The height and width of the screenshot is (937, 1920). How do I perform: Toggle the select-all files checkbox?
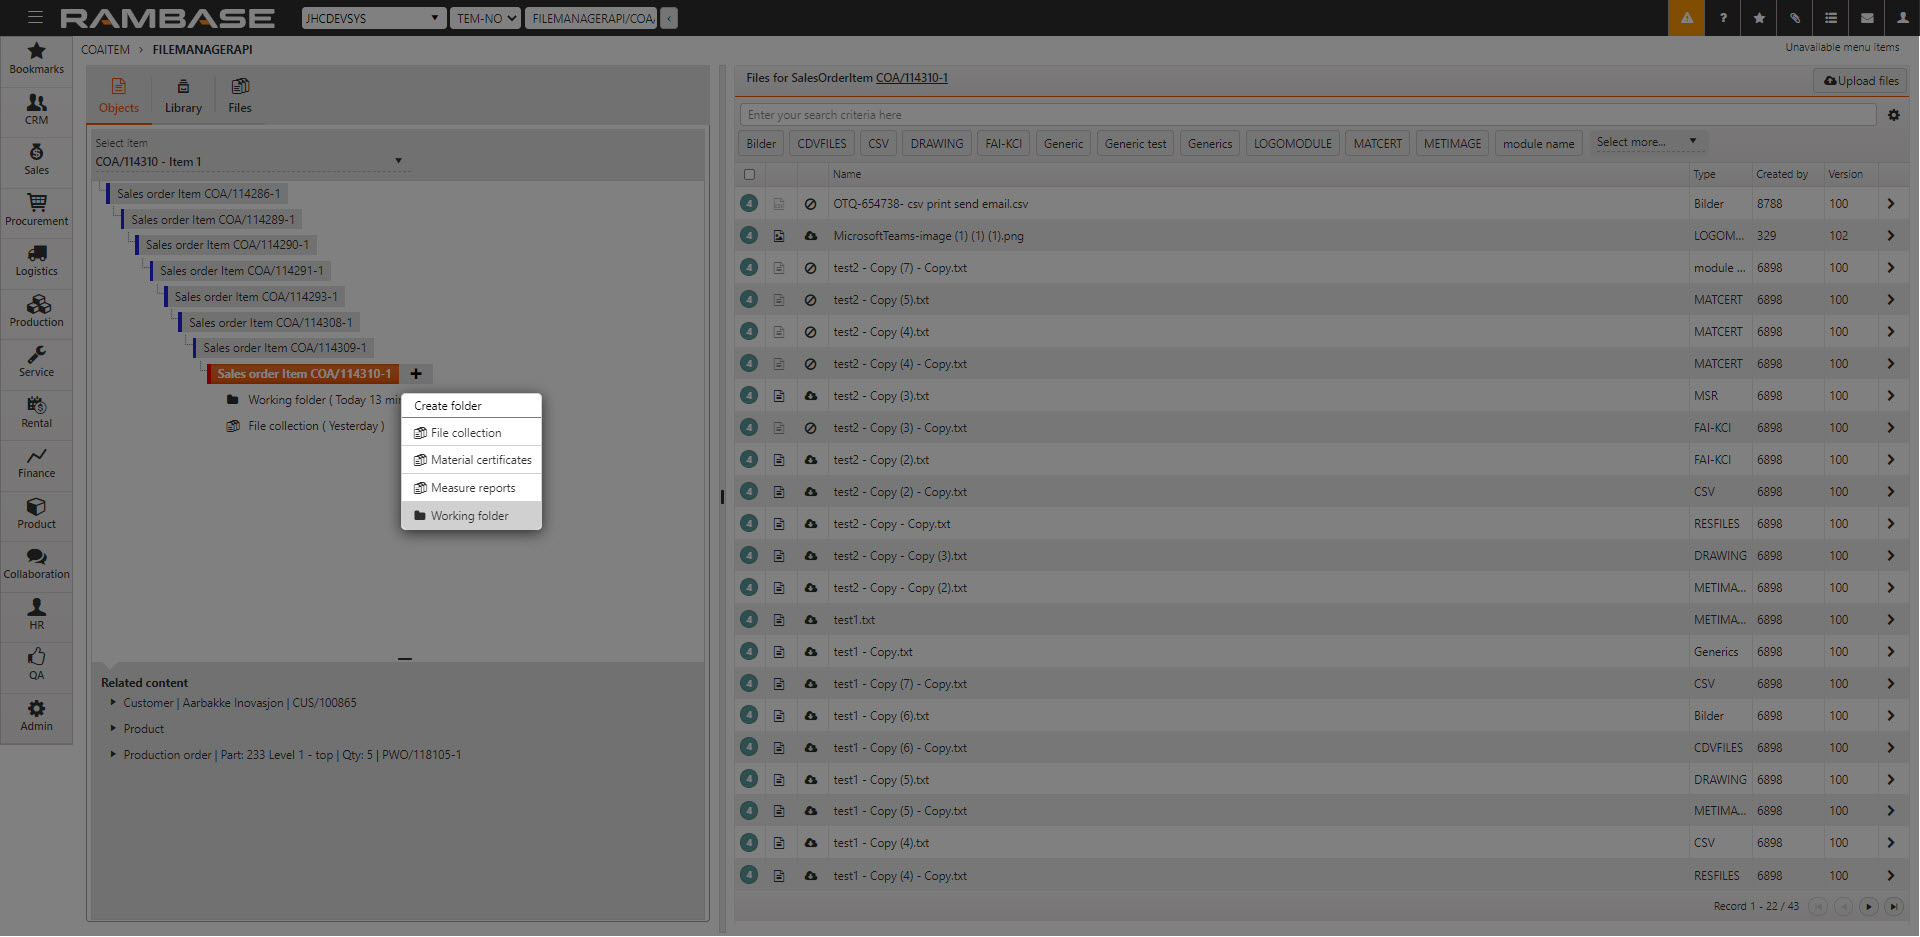749,174
